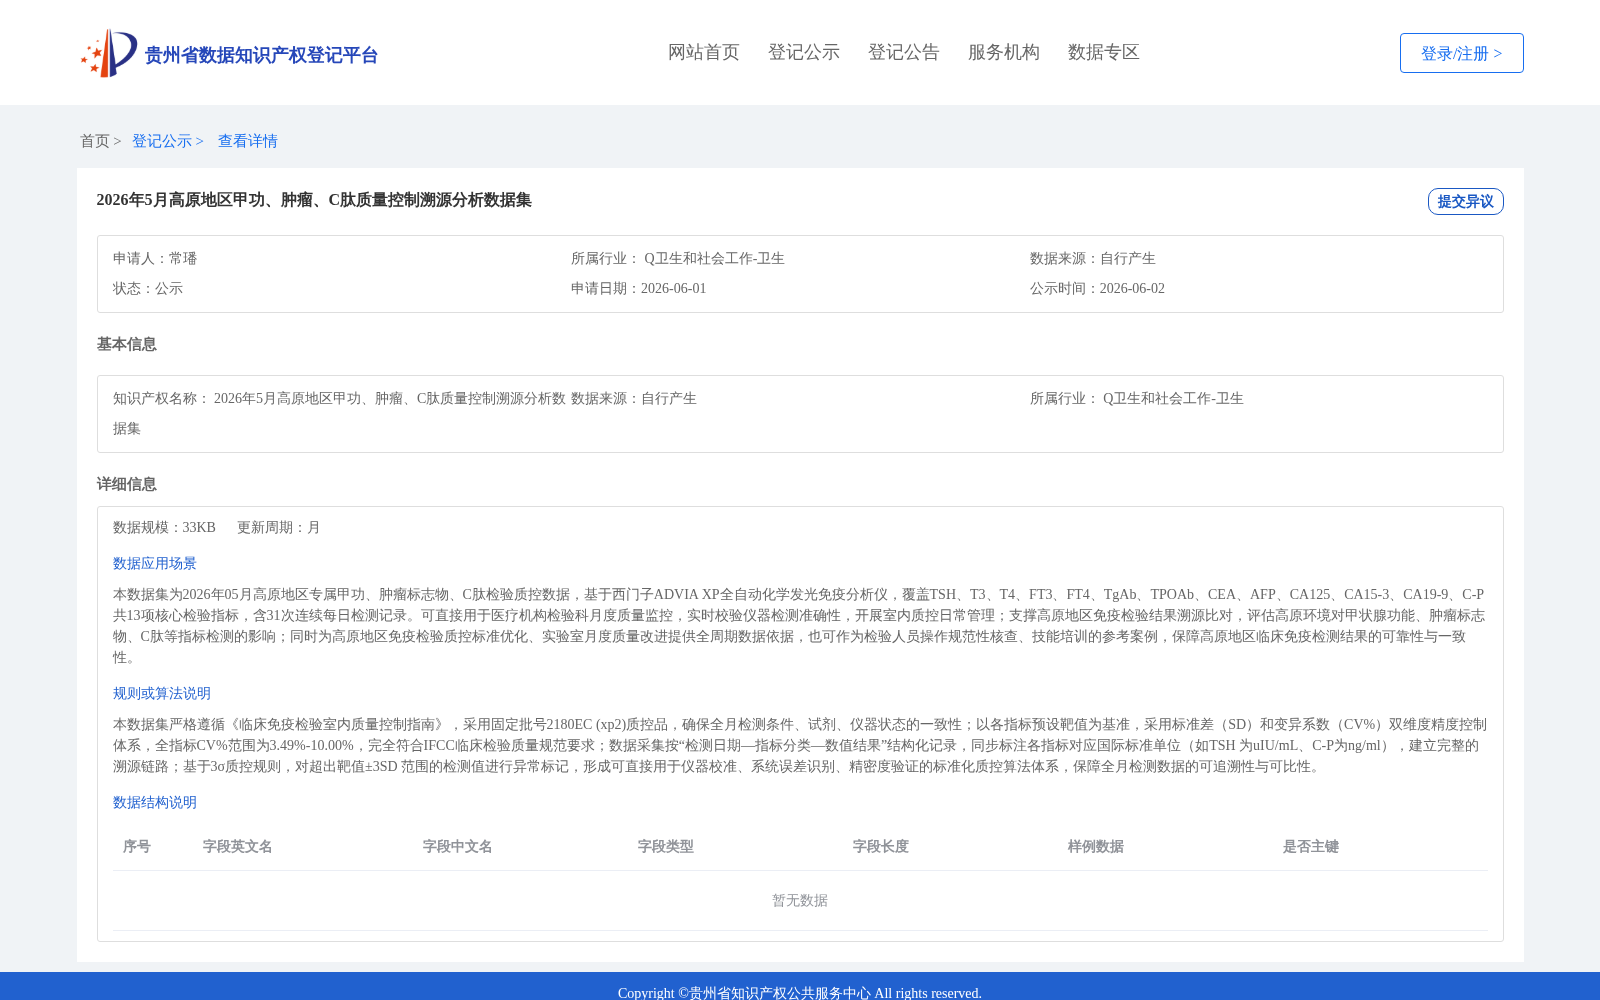This screenshot has width=1600, height=1000.
Task: Click the 知识产权名称 field text
Action: point(340,413)
